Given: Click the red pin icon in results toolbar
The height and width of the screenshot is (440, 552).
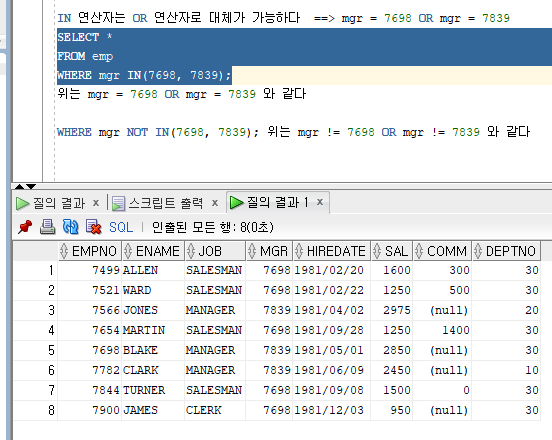Looking at the screenshot, I should point(25,227).
